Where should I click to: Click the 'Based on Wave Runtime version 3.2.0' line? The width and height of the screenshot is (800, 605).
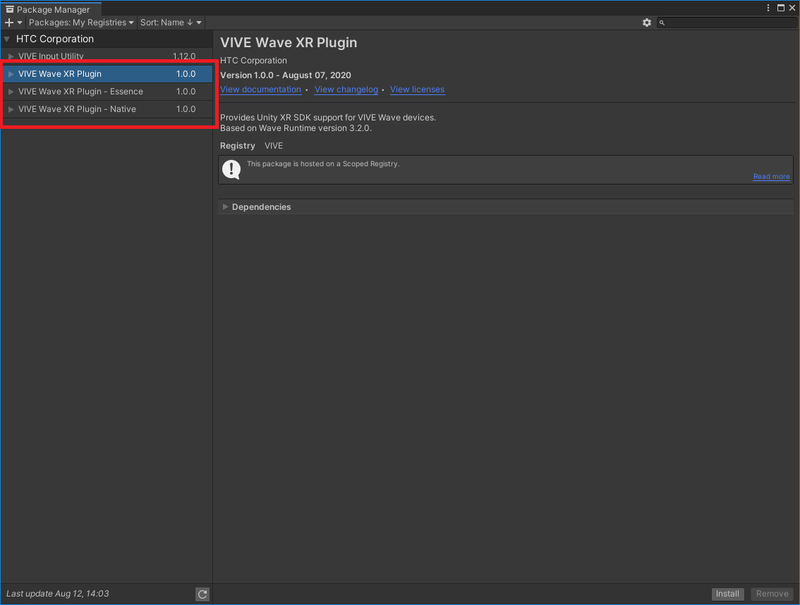(295, 128)
